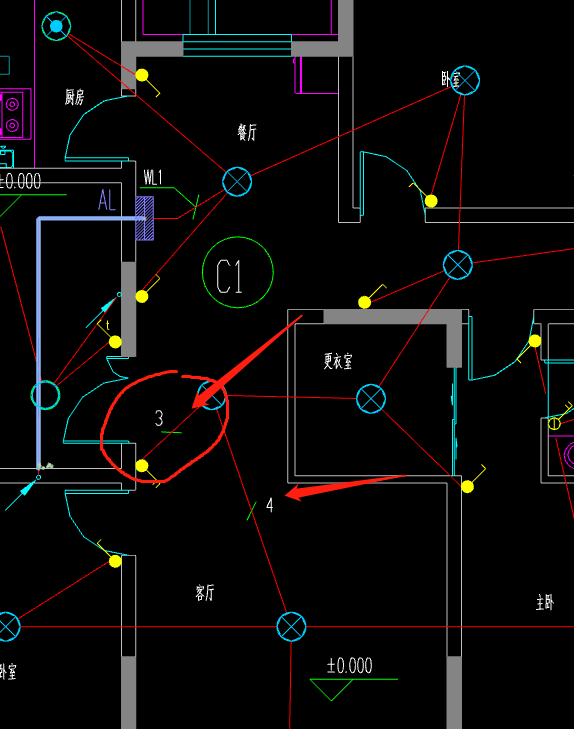Screen dimensions: 574x729
Task: Select the 客厅 living room lamp symbol
Action: click(291, 627)
